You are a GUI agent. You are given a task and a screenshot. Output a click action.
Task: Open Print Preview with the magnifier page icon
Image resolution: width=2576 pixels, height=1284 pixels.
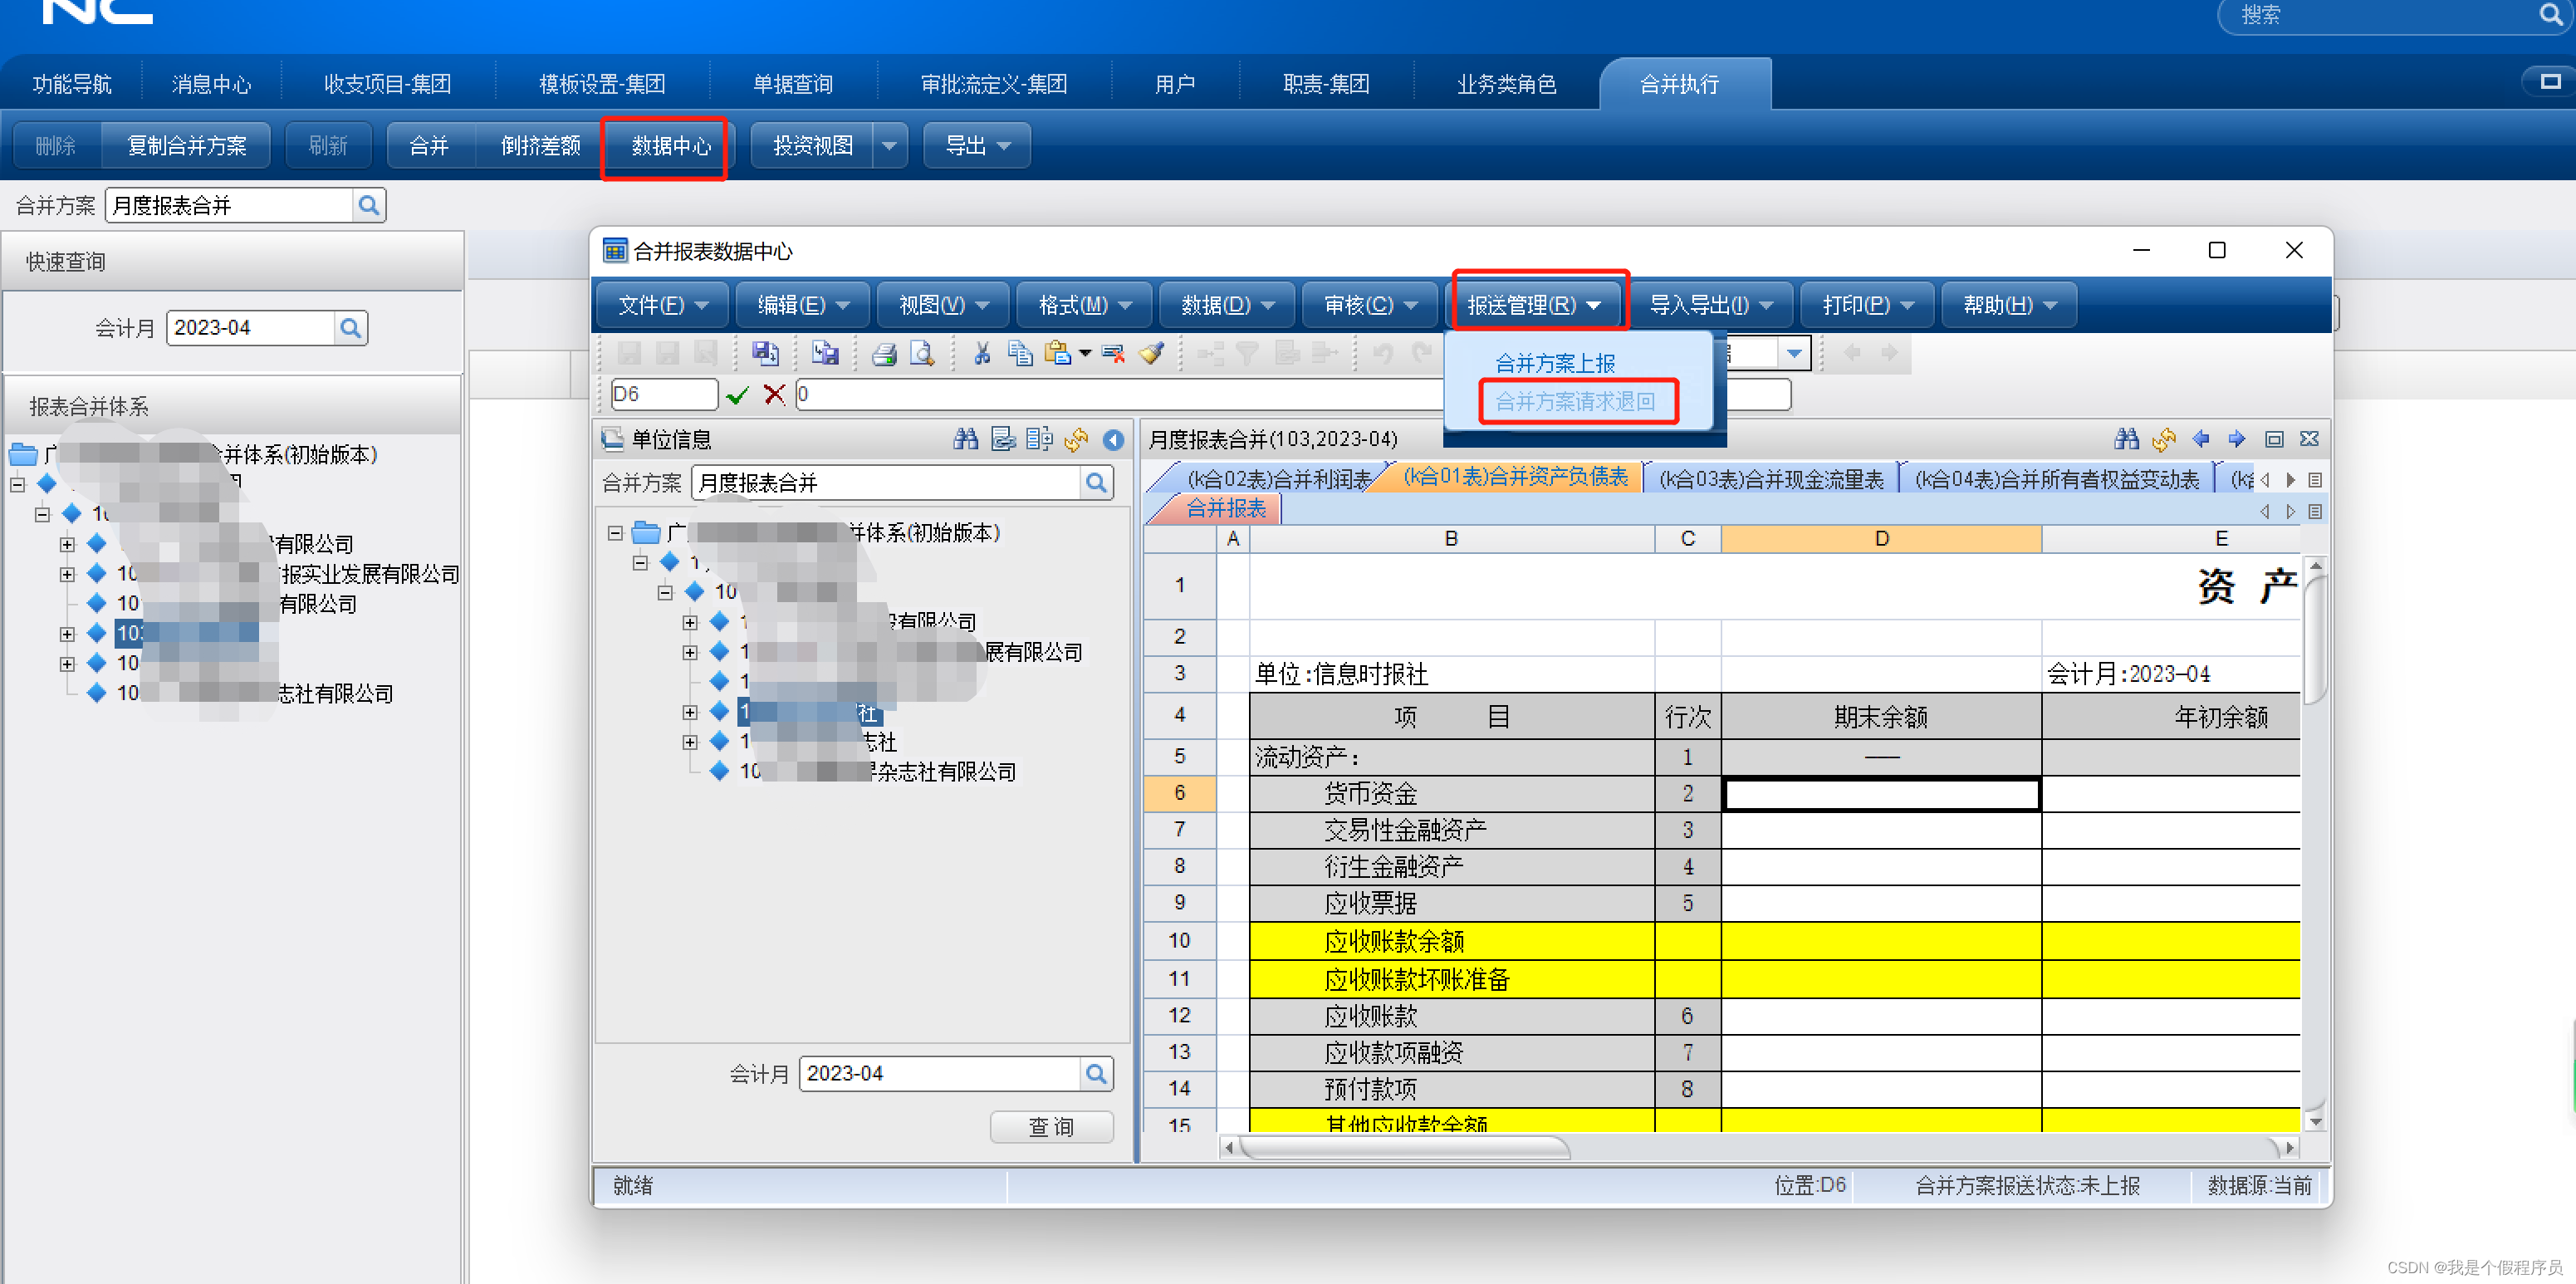pos(922,353)
